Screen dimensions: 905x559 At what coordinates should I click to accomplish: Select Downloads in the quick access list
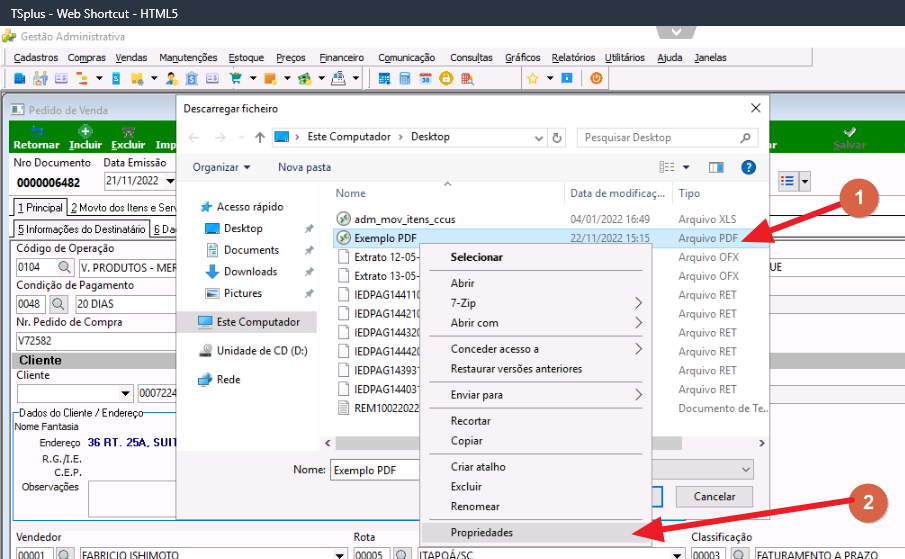[x=250, y=272]
